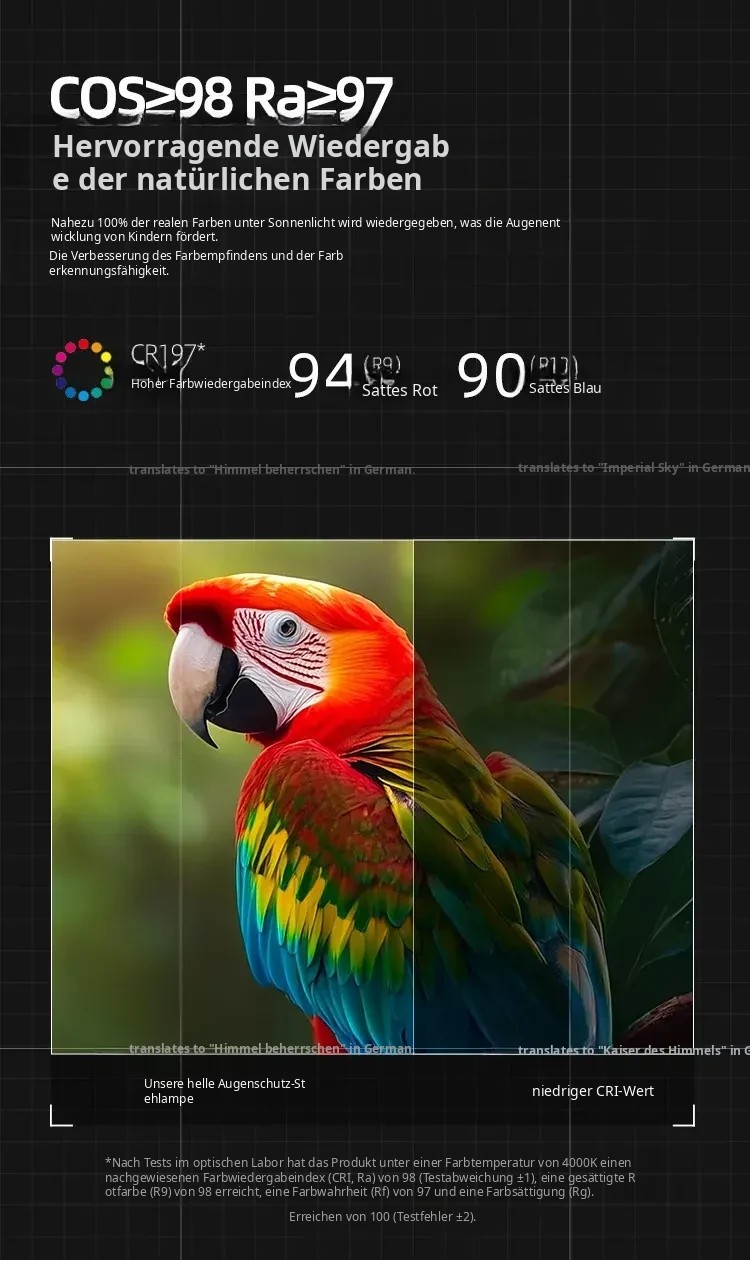Click the caption "niedriger CRI-Wert"
This screenshot has height=1286, width=750.
pos(593,1091)
